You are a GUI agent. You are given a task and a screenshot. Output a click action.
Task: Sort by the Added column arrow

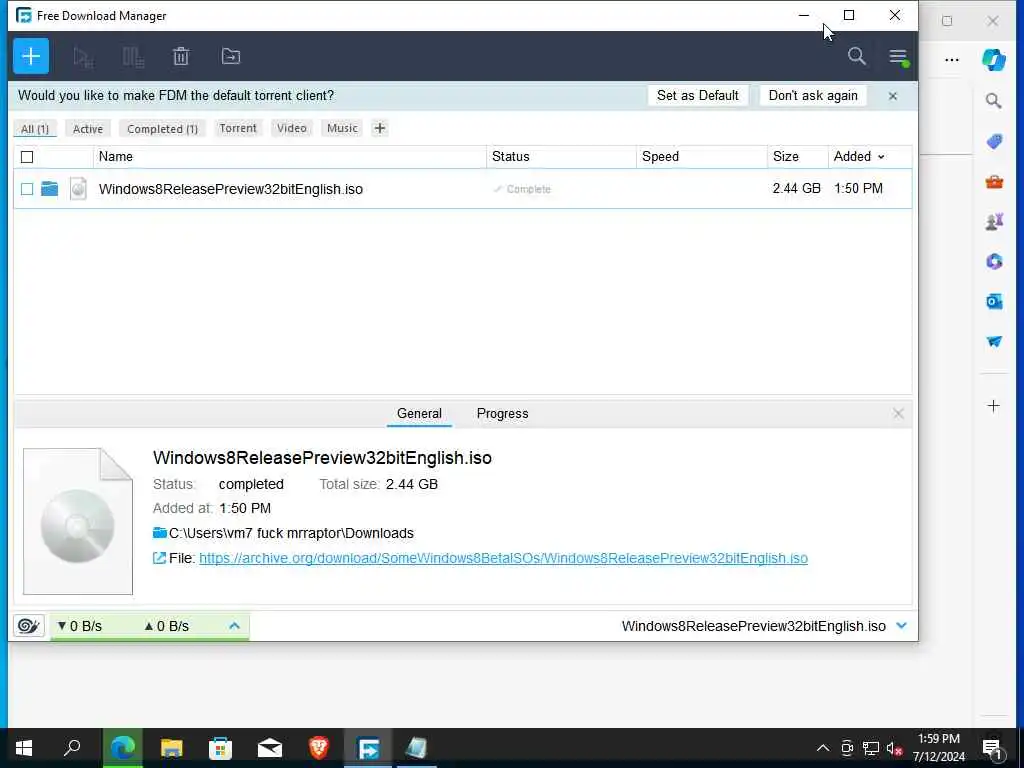pos(881,157)
